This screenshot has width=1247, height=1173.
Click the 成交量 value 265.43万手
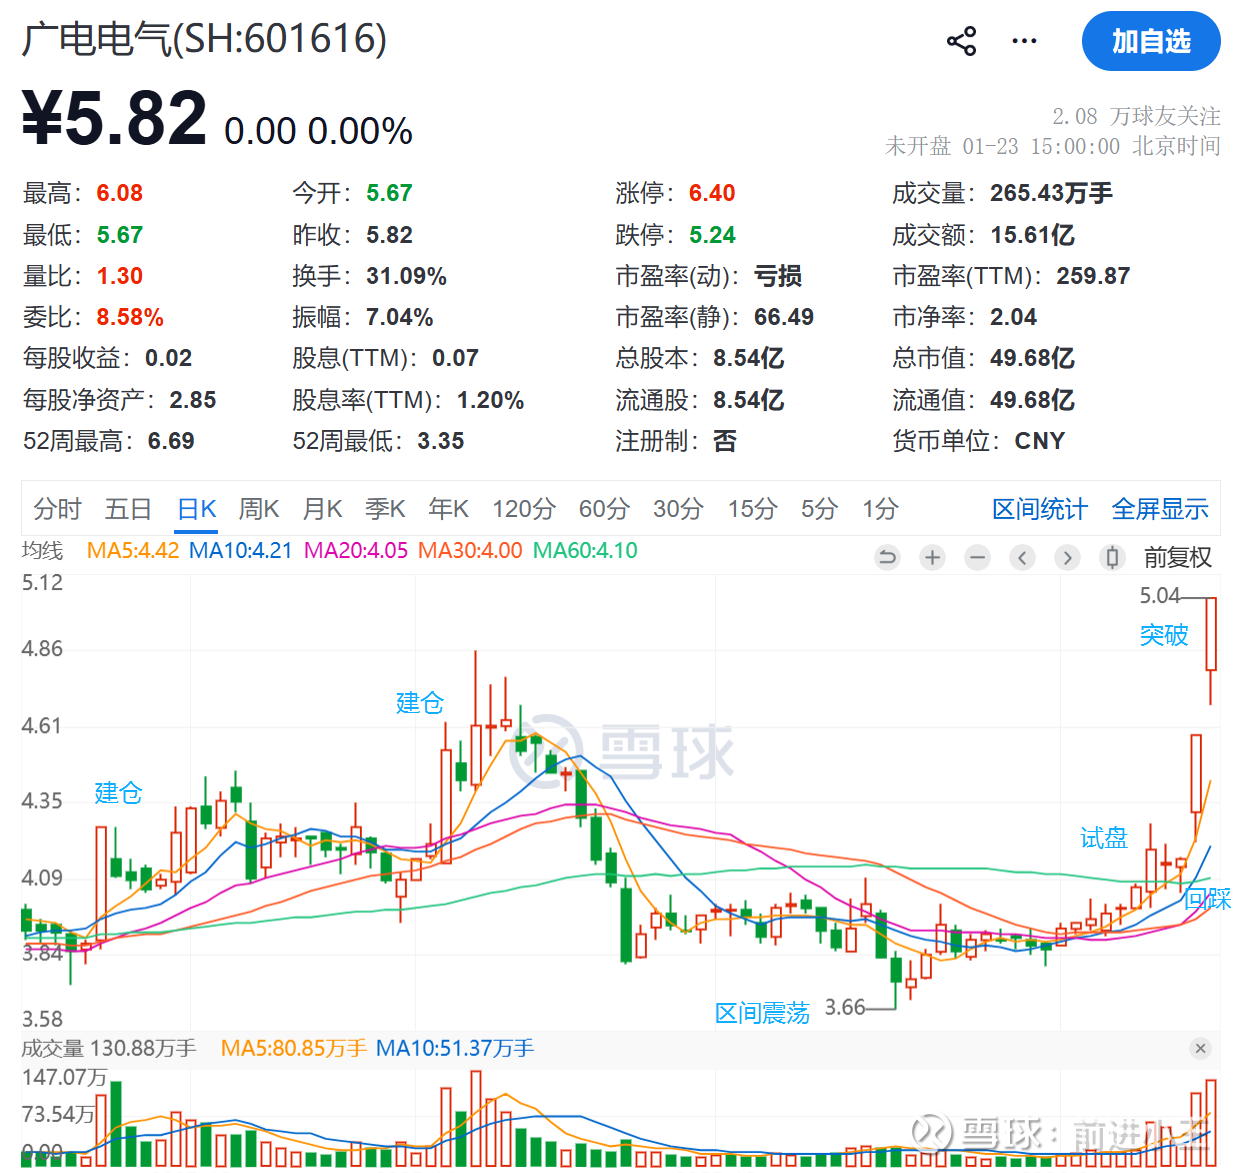tap(1051, 193)
